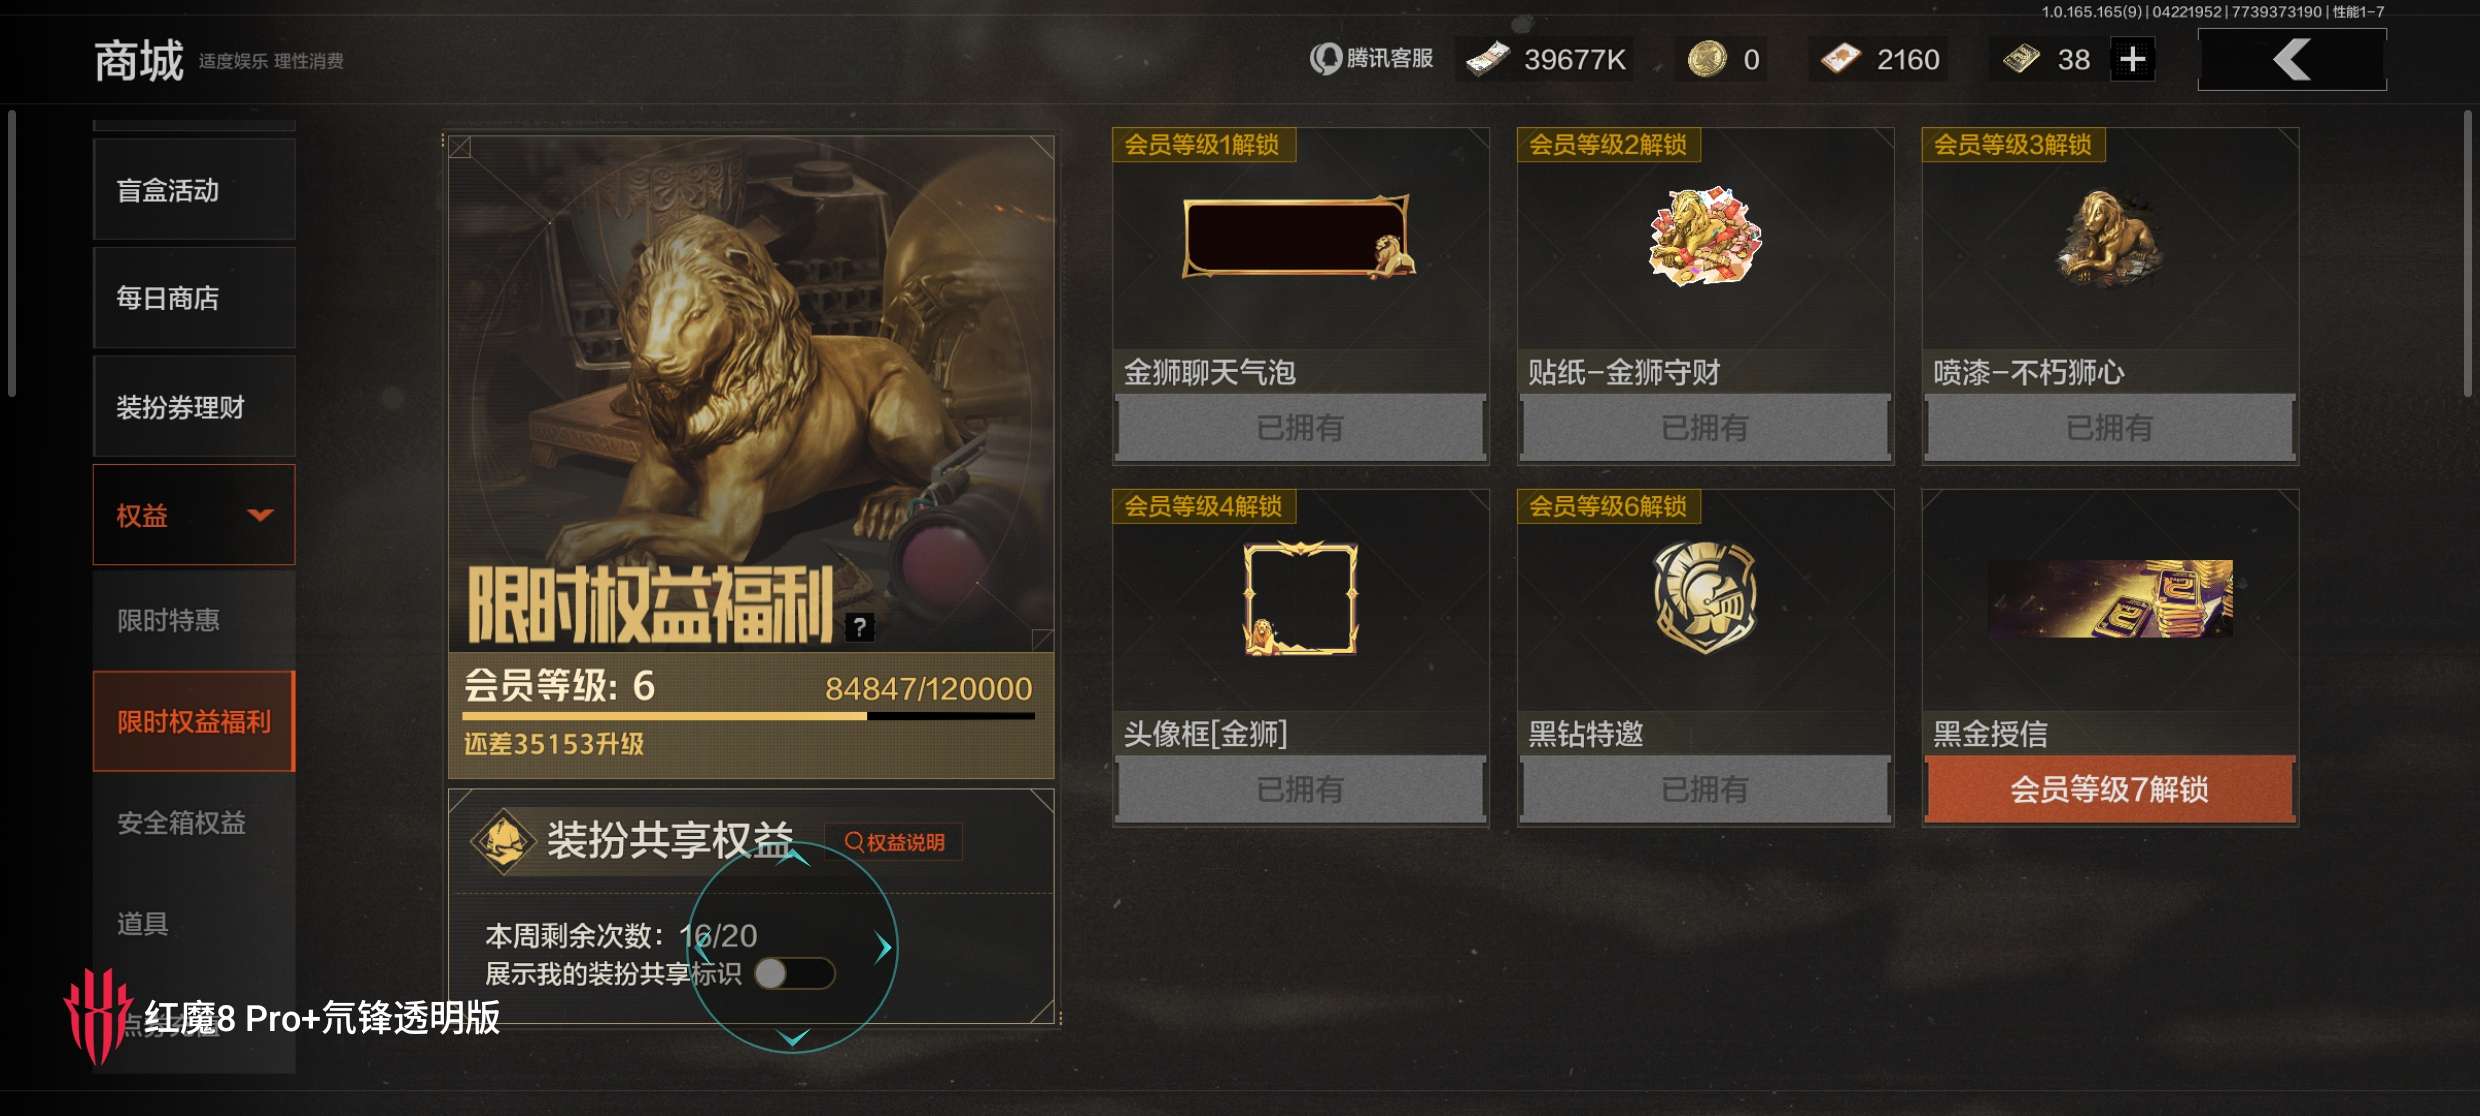Toggle the outfit sharing badge display switch

tap(795, 973)
